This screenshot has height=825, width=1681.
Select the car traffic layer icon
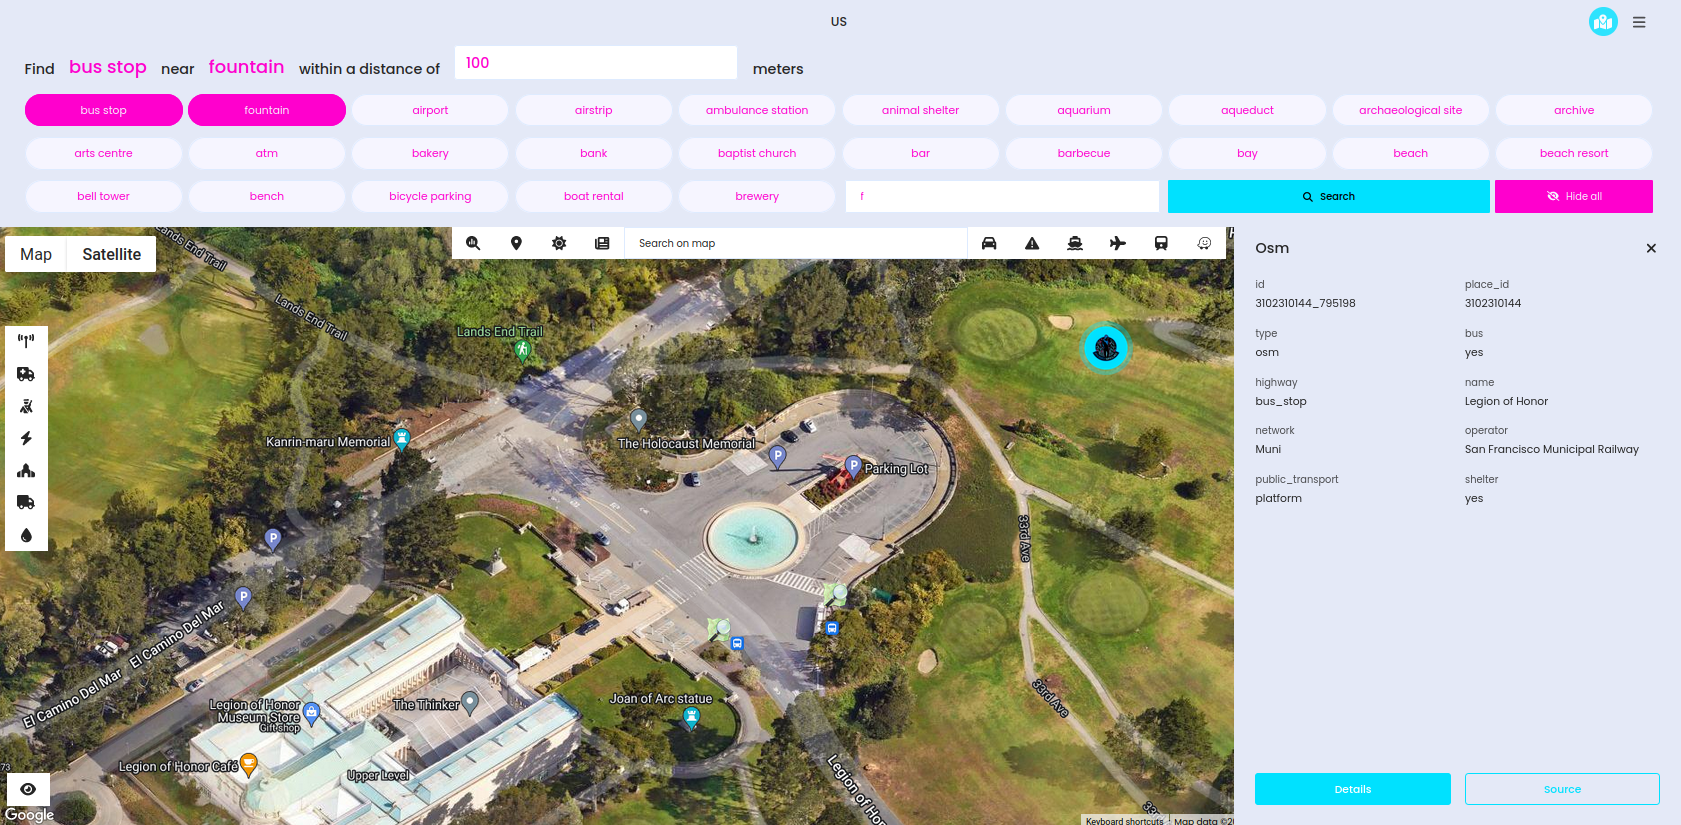[x=989, y=243]
